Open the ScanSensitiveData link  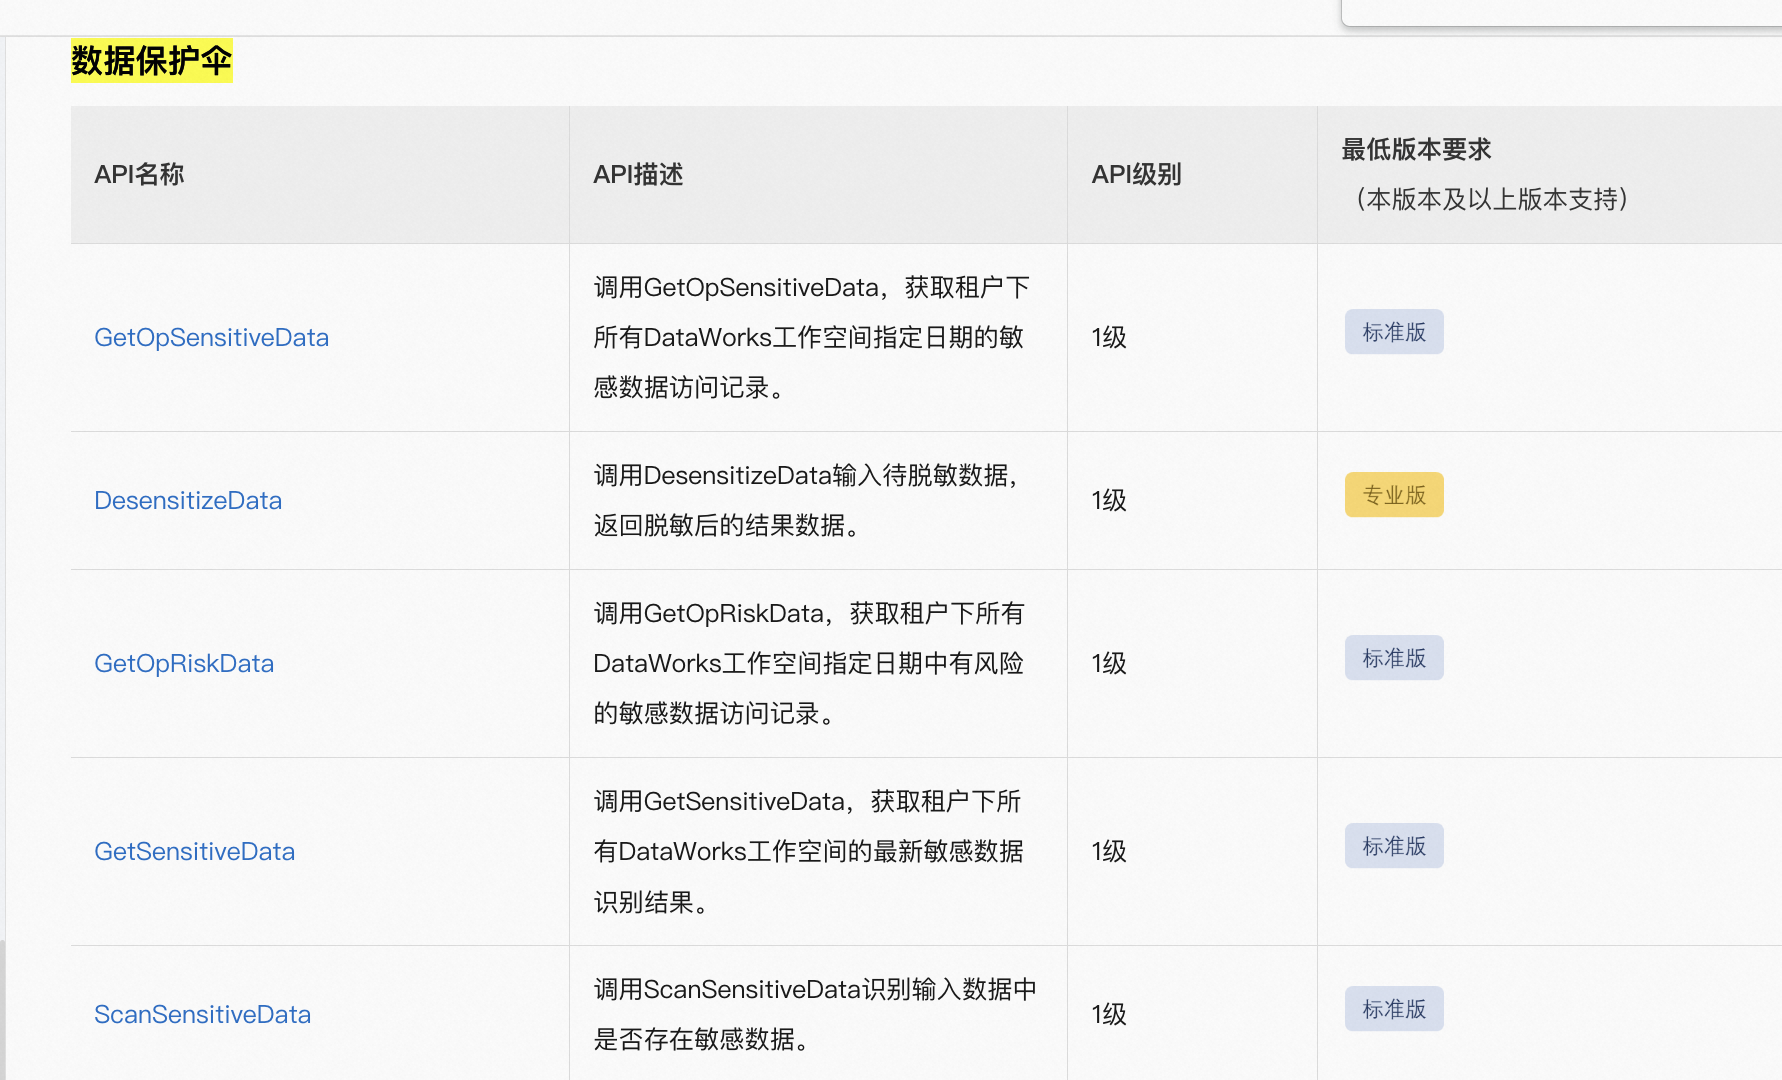[x=202, y=1015]
